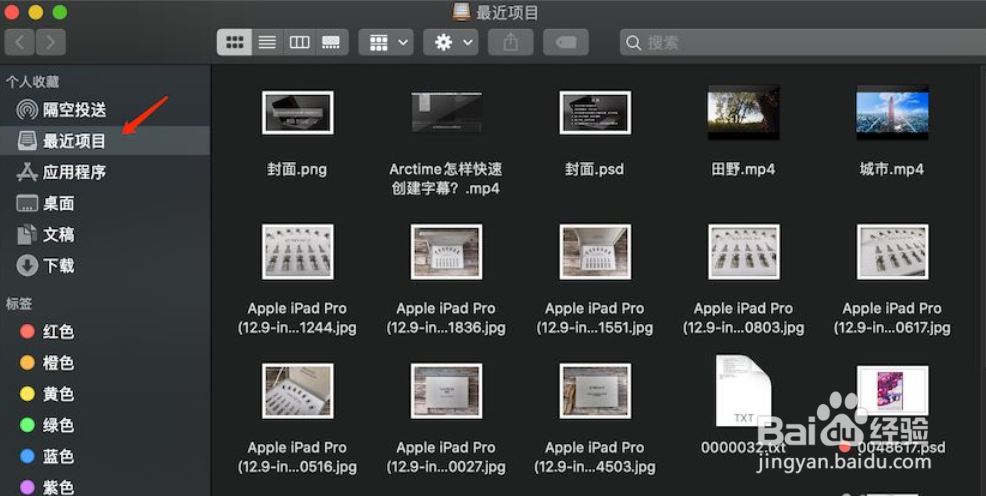Select the 蓝色 blue tag
The width and height of the screenshot is (986, 496).
pos(105,456)
